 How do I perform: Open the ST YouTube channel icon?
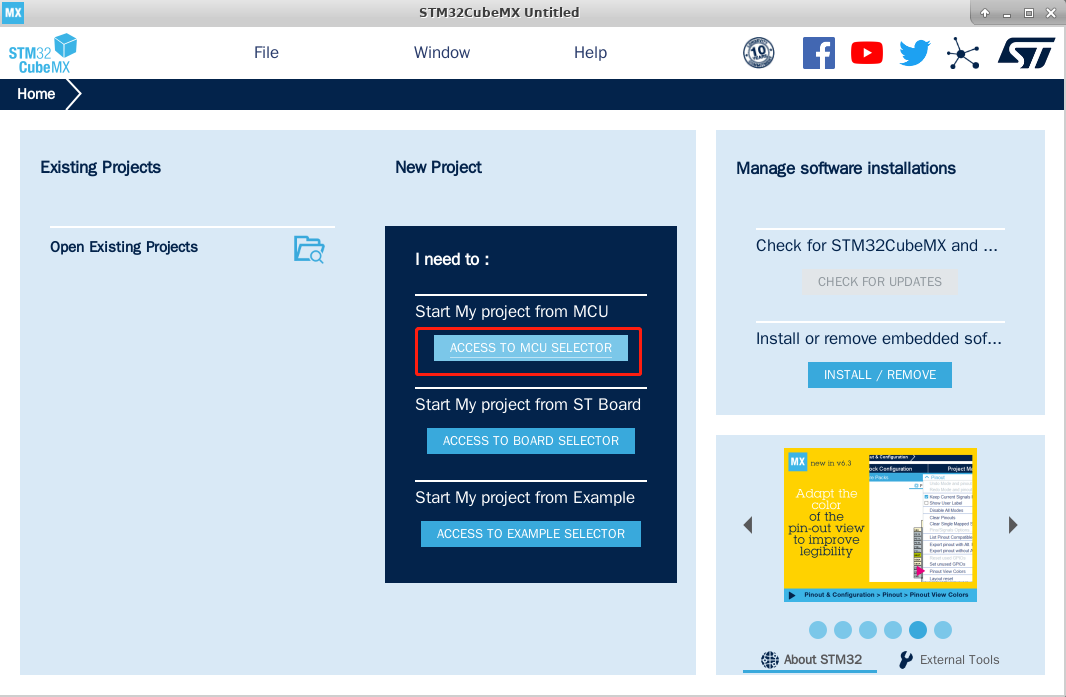[866, 53]
